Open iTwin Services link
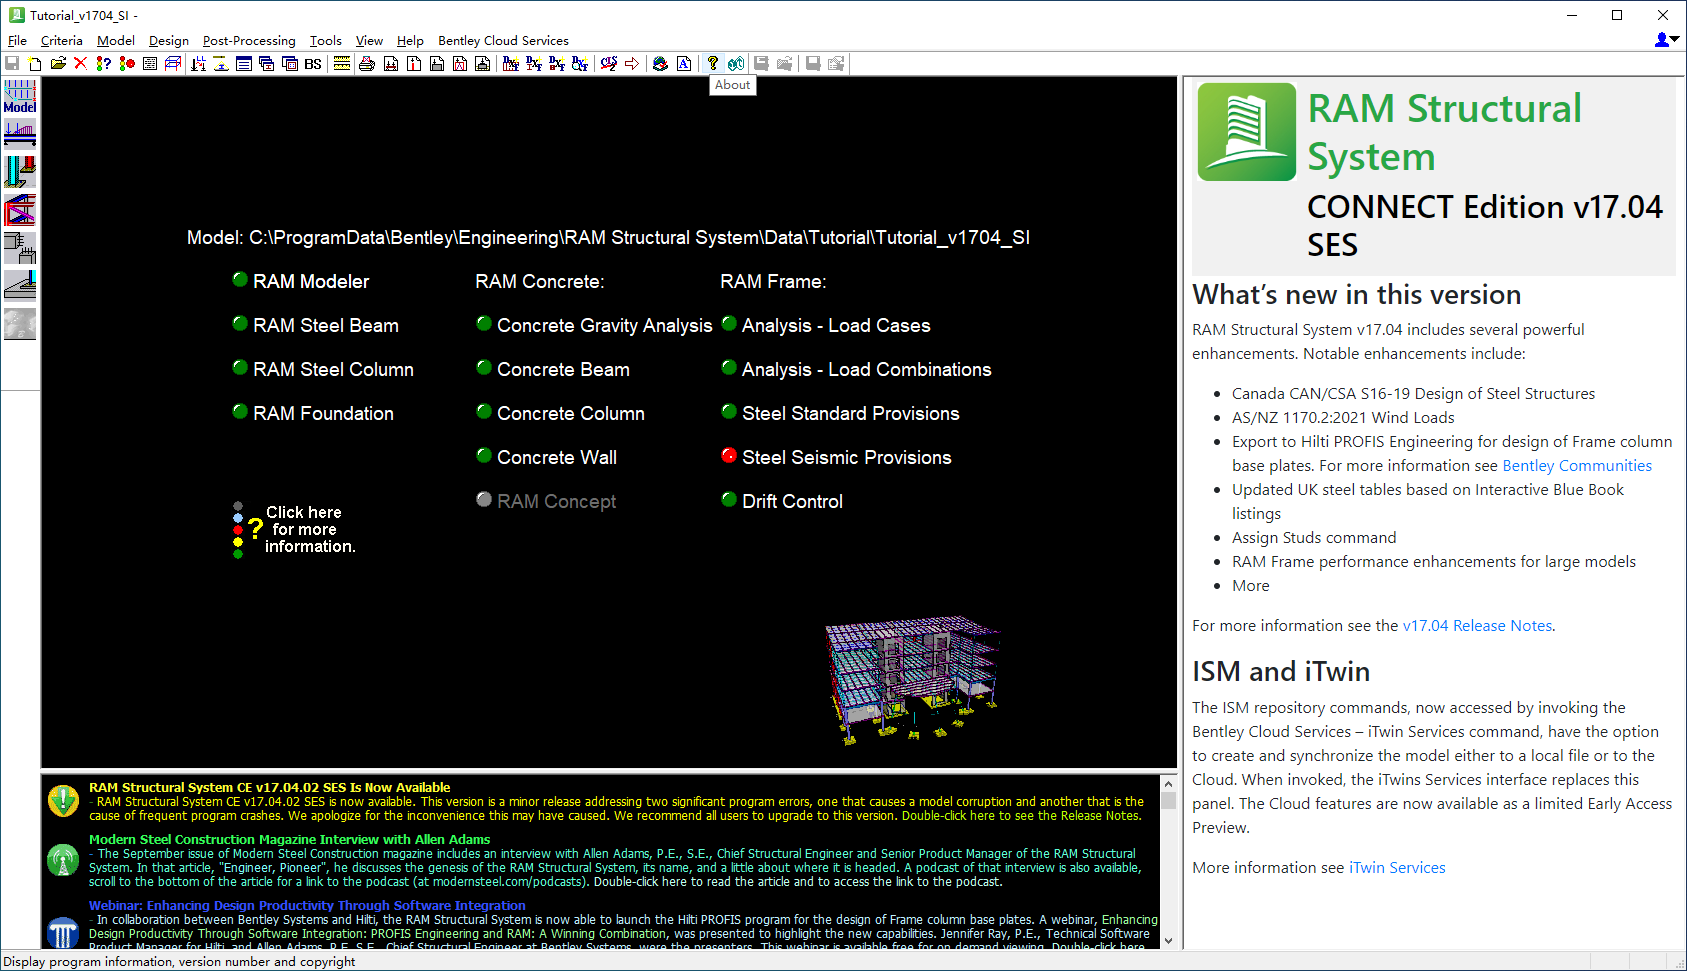The width and height of the screenshot is (1687, 971). (x=1397, y=868)
